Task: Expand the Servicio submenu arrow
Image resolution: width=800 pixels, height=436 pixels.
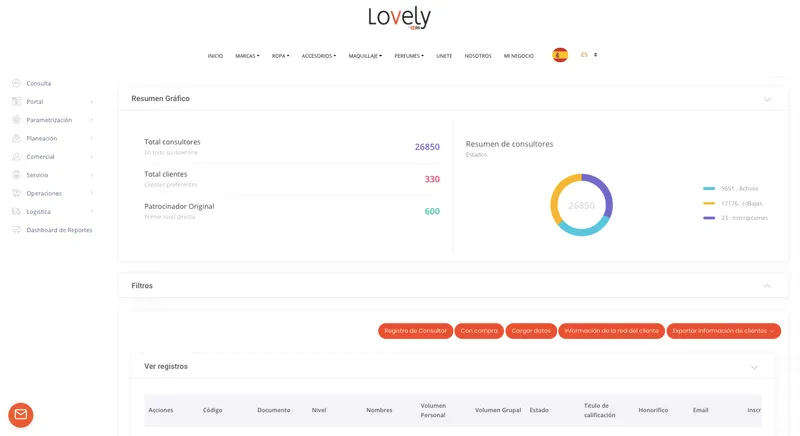Action: click(x=92, y=175)
